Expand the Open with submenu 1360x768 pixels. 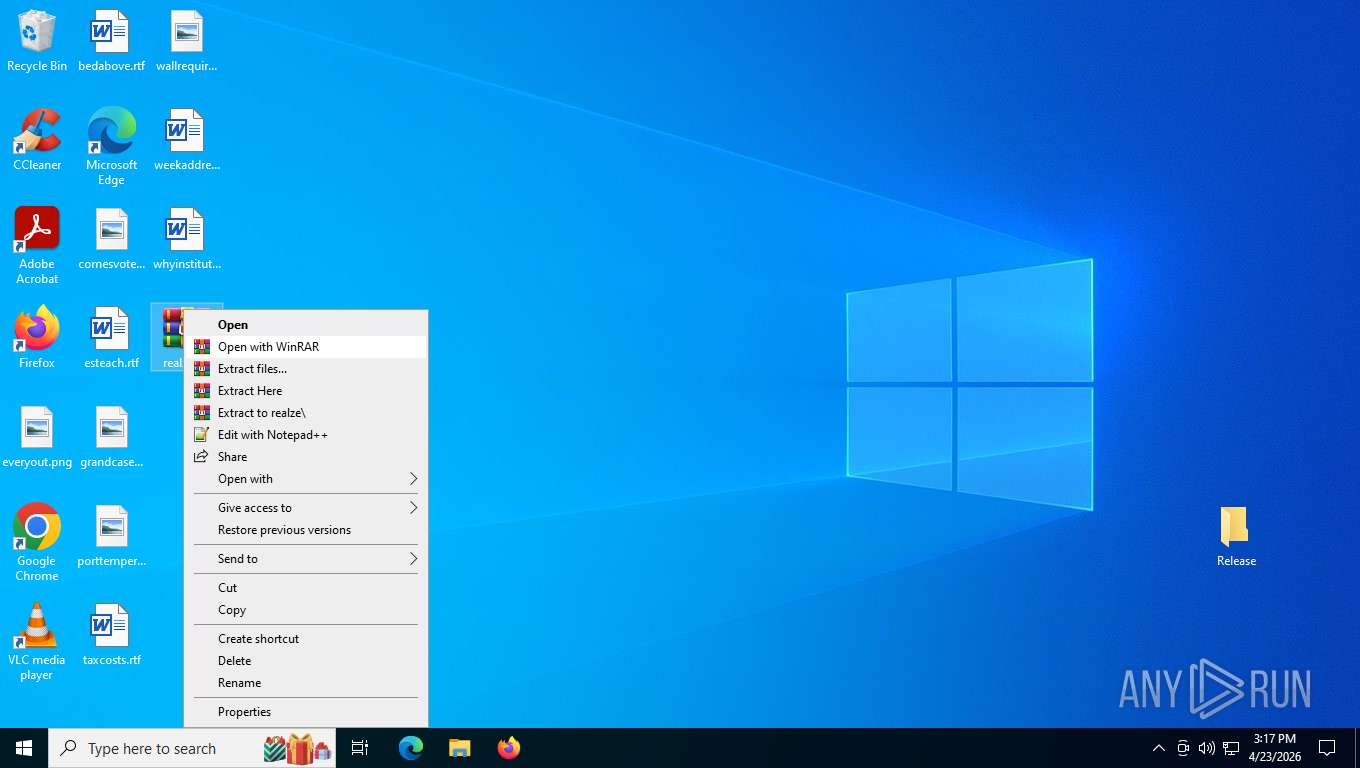[x=306, y=479]
